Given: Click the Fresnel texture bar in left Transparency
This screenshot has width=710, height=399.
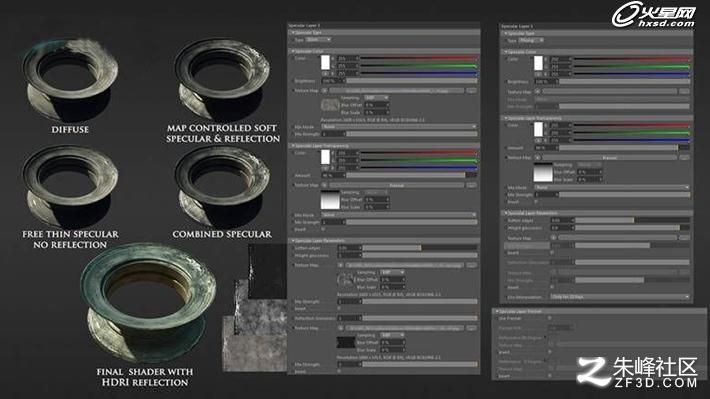Looking at the screenshot, I should point(397,185).
